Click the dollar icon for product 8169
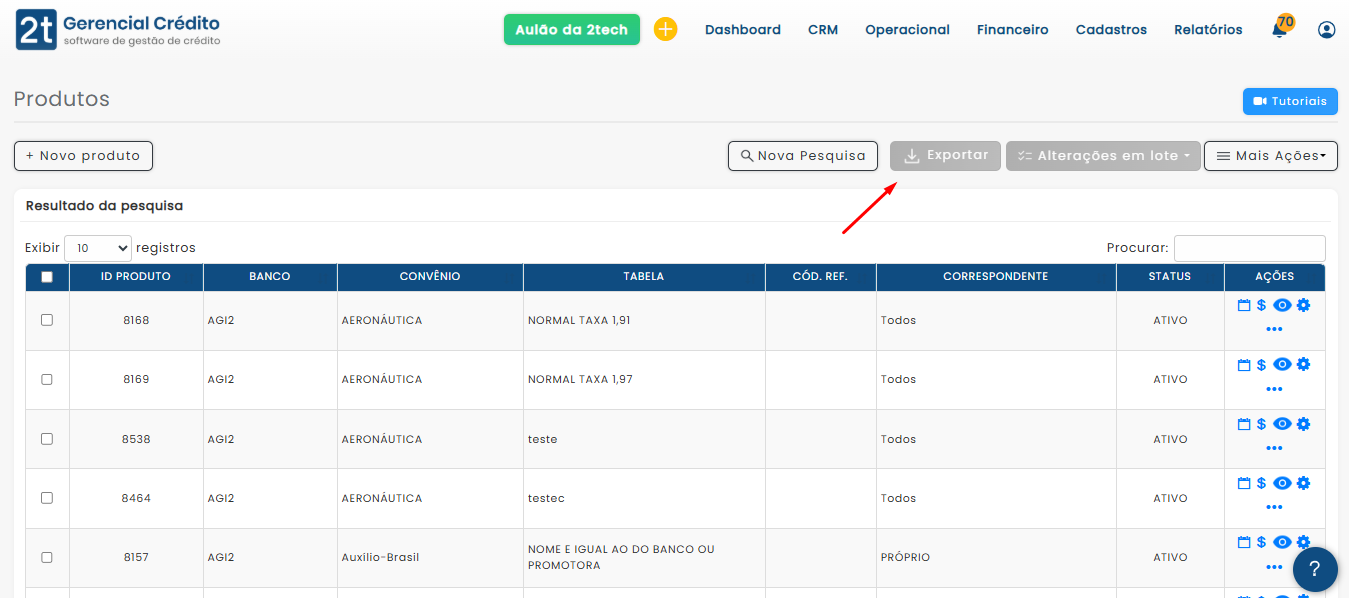1349x598 pixels. coord(1261,365)
